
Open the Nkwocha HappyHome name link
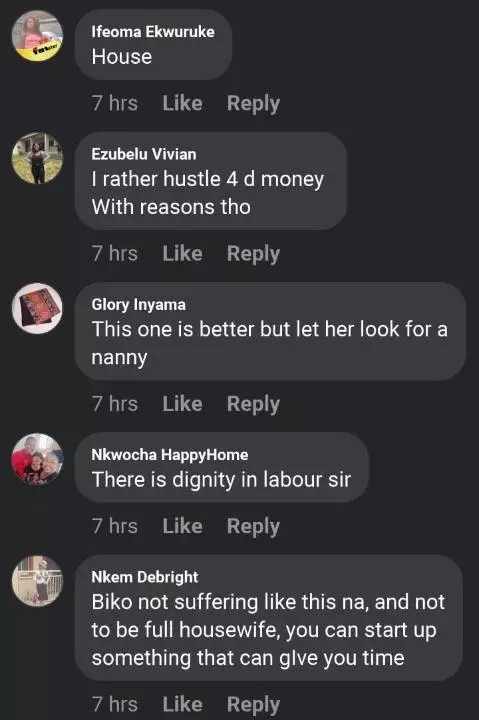[169, 455]
